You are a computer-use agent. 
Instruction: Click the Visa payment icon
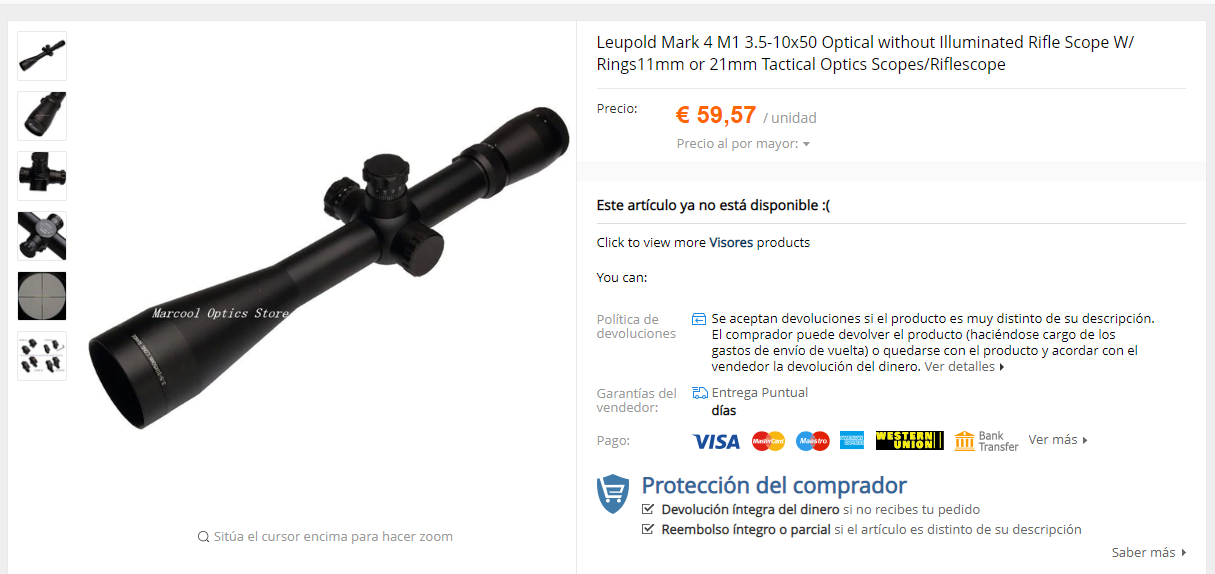716,441
